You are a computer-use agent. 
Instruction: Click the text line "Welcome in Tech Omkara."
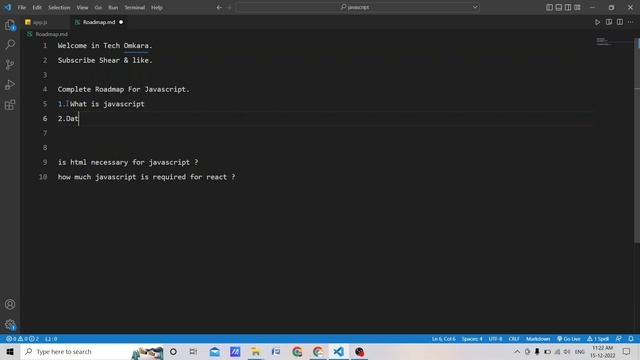click(105, 46)
